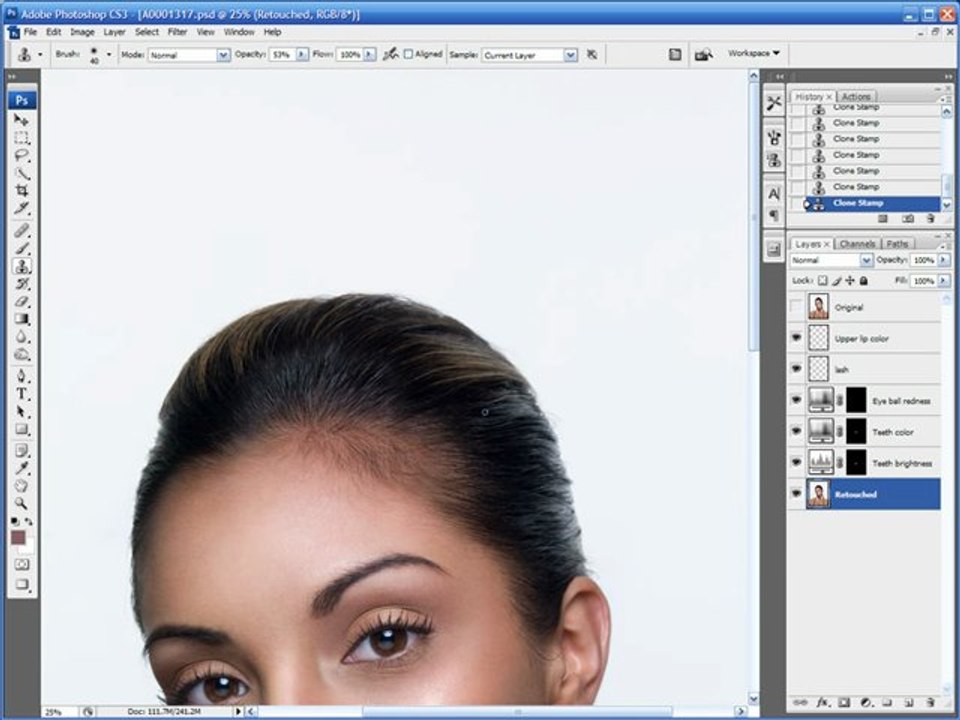Open the brush preset picker arrow
The width and height of the screenshot is (960, 720).
click(109, 54)
